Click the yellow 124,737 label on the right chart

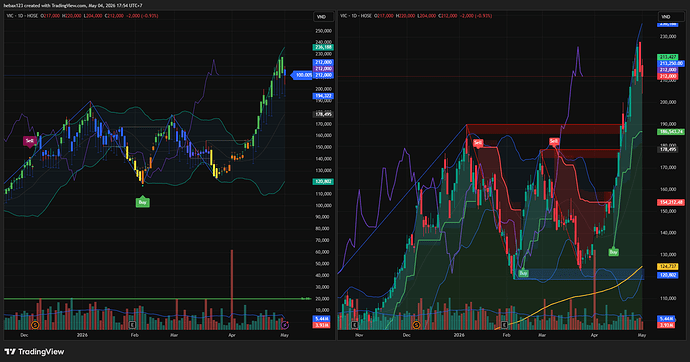[668, 267]
